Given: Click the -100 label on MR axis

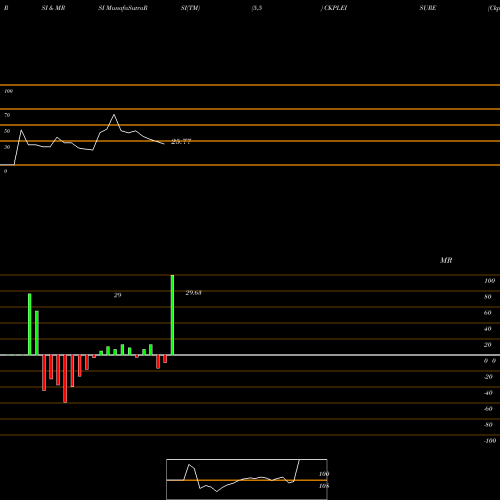Looking at the screenshot, I should point(490,441).
